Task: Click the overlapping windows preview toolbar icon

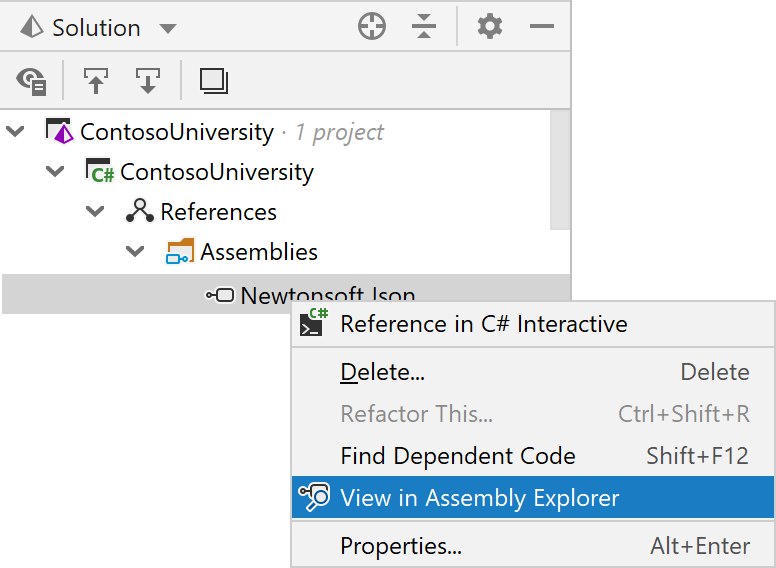Action: click(x=214, y=81)
